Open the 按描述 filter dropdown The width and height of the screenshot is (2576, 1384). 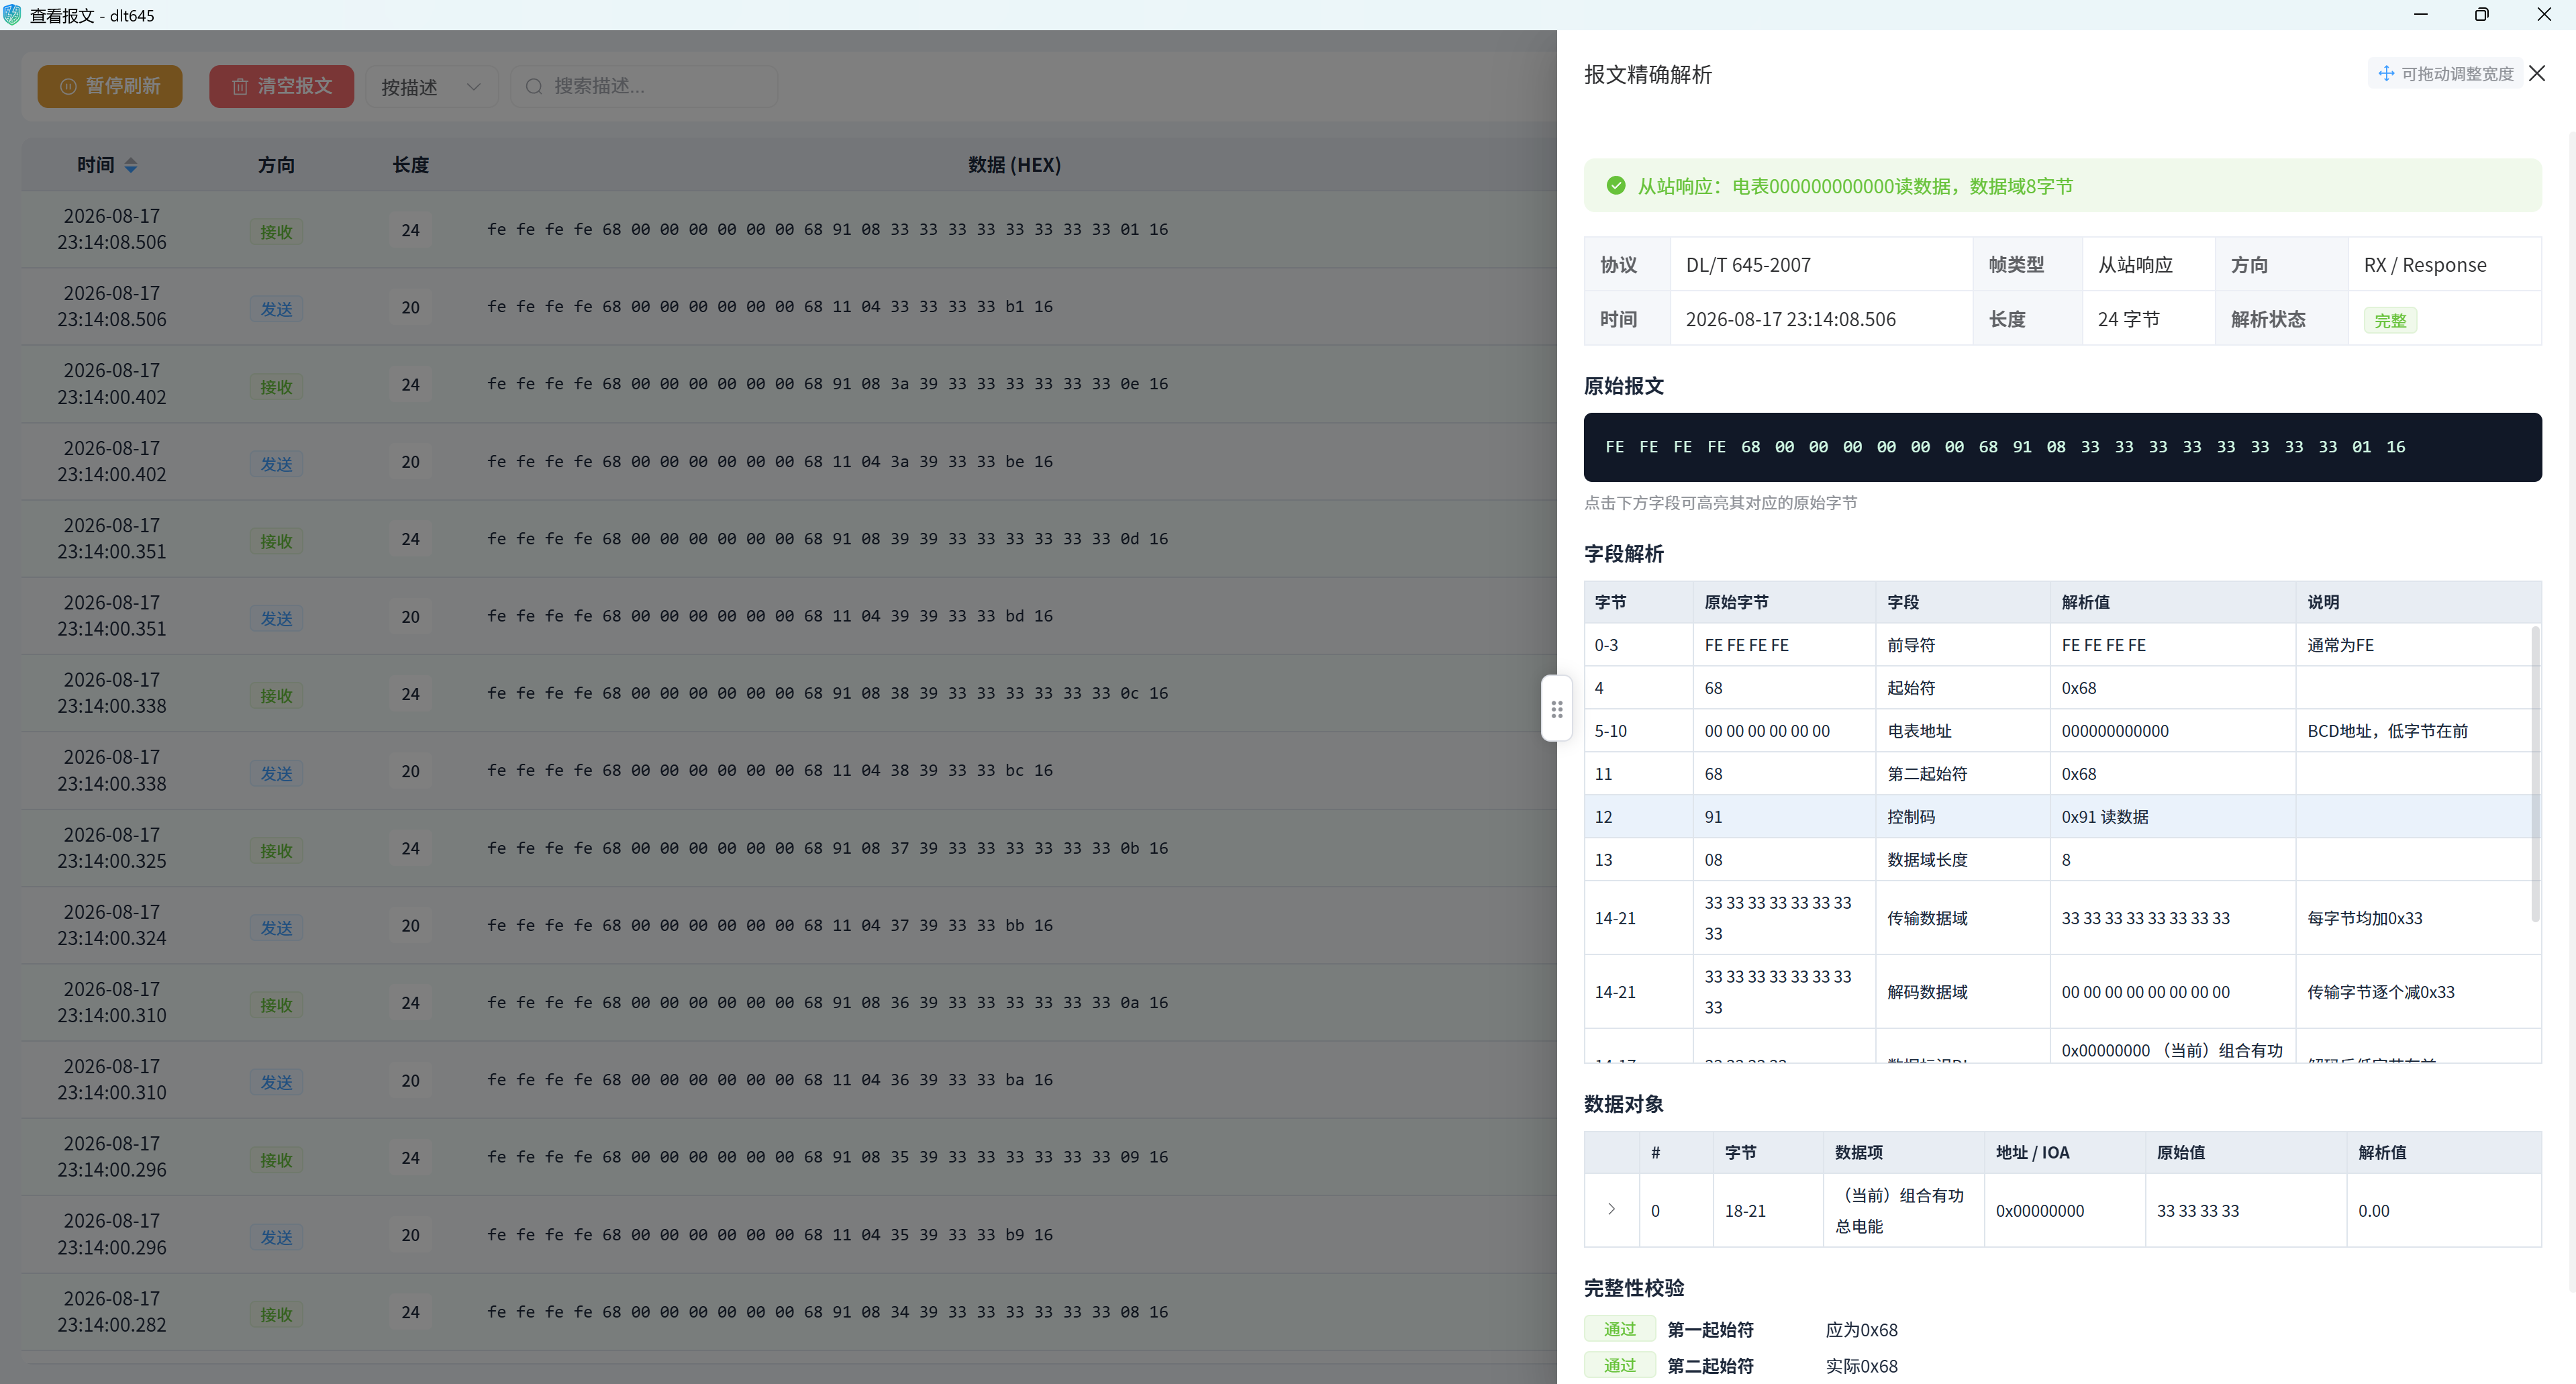tap(431, 87)
